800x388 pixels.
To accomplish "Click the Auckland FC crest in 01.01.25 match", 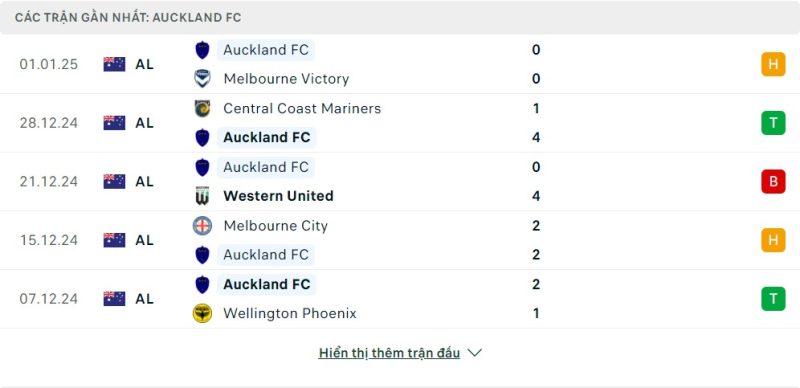I will coord(203,50).
